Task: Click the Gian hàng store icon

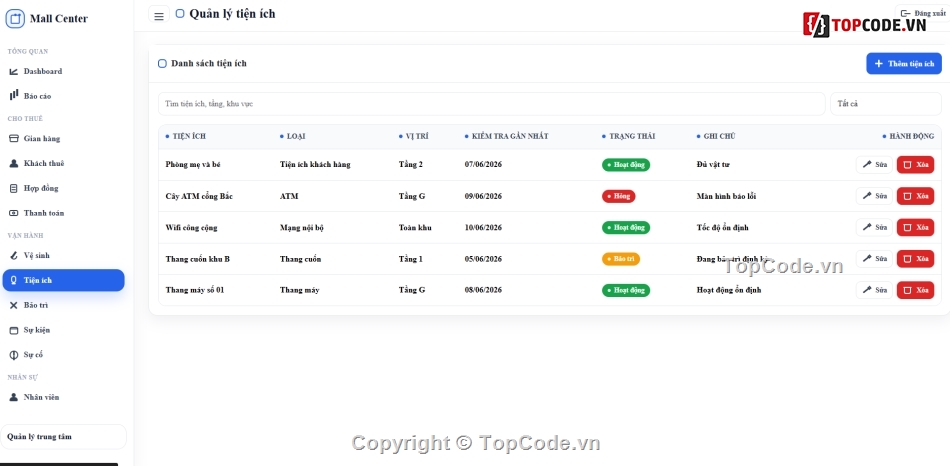Action: point(13,139)
